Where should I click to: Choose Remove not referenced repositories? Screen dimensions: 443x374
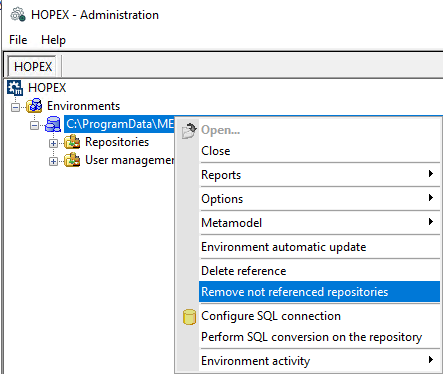(319, 292)
